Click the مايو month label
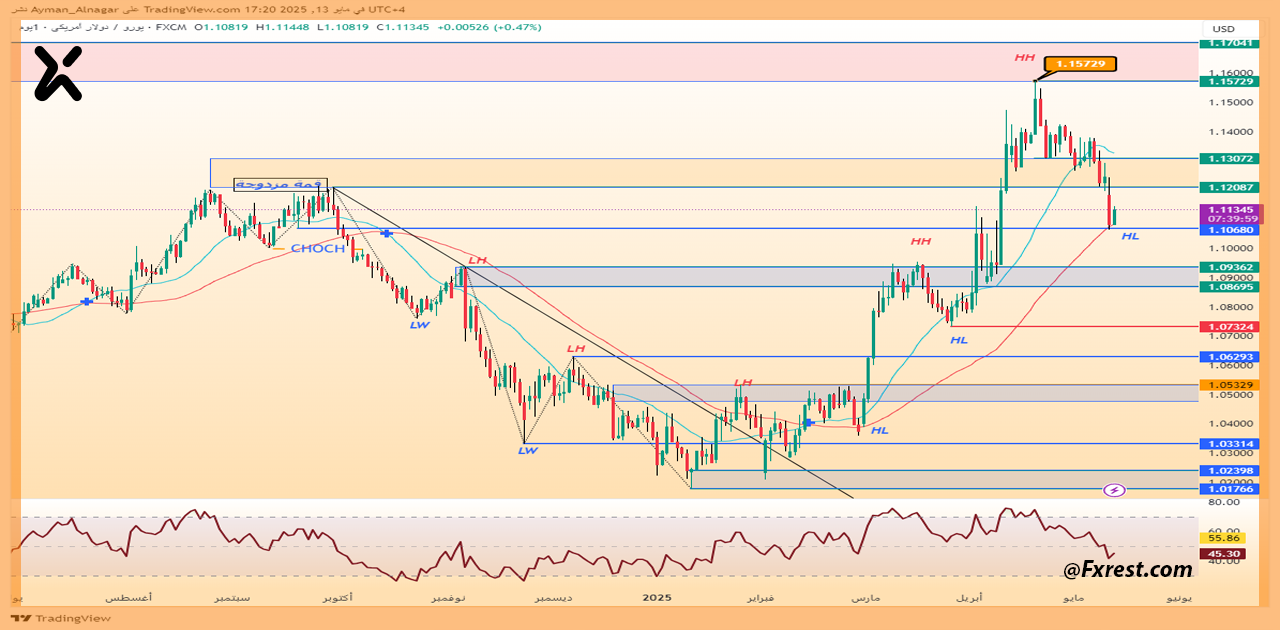 1073,597
